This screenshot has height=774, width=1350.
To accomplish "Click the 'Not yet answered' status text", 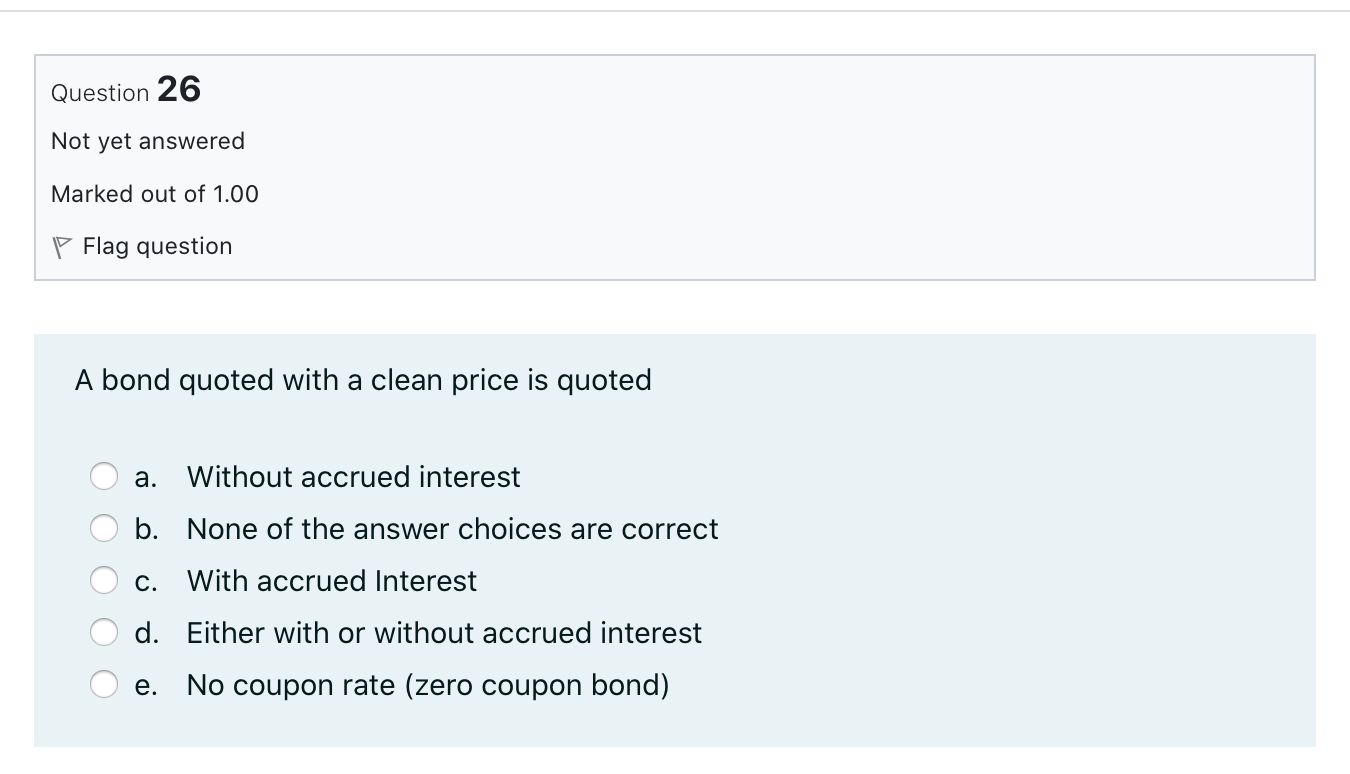I will 148,141.
